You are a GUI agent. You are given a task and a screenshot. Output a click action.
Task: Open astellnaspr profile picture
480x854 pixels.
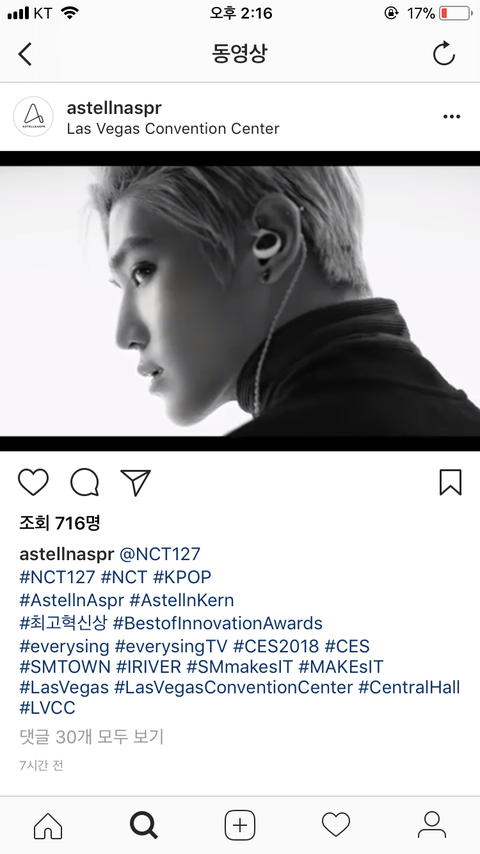click(33, 117)
